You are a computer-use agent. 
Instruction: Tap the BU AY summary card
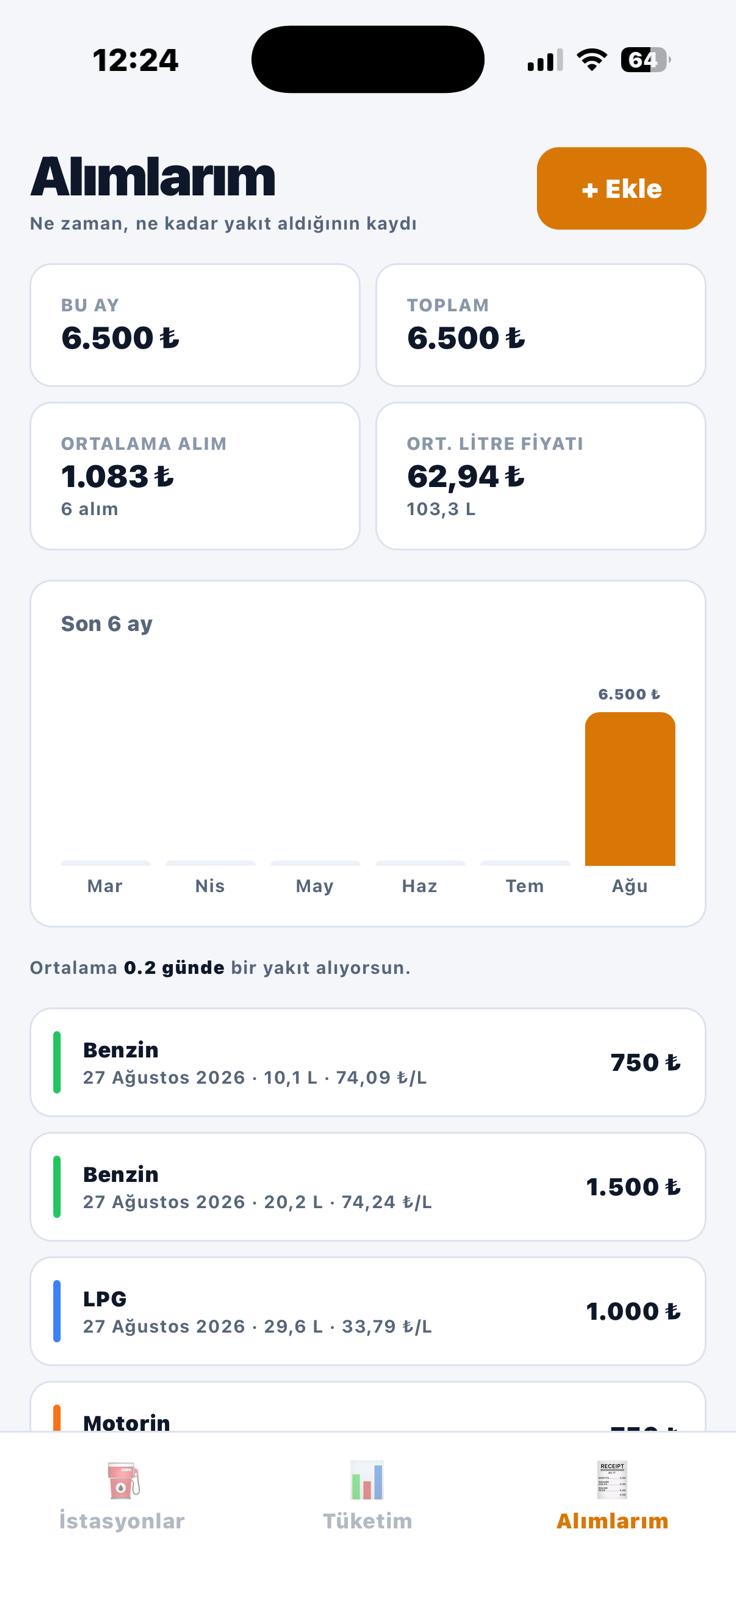click(195, 325)
